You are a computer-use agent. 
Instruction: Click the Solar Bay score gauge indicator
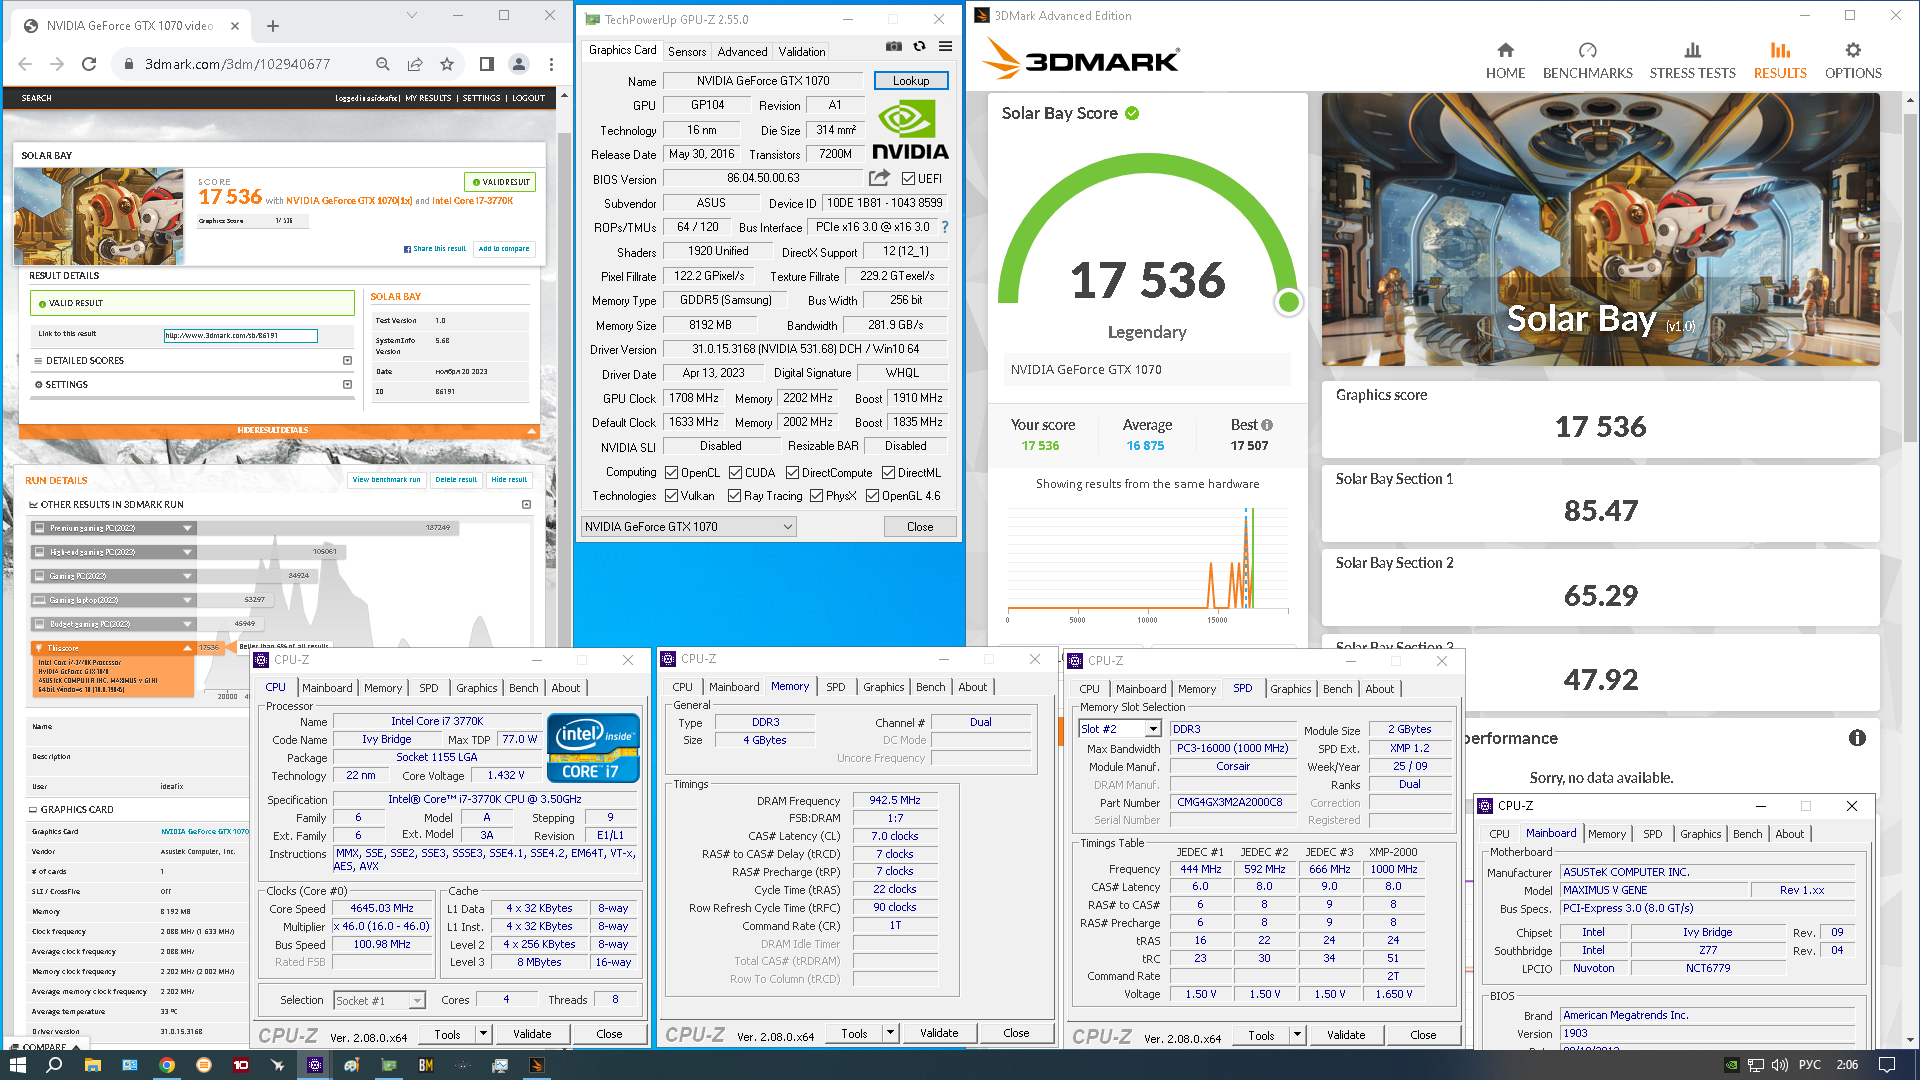(1288, 301)
